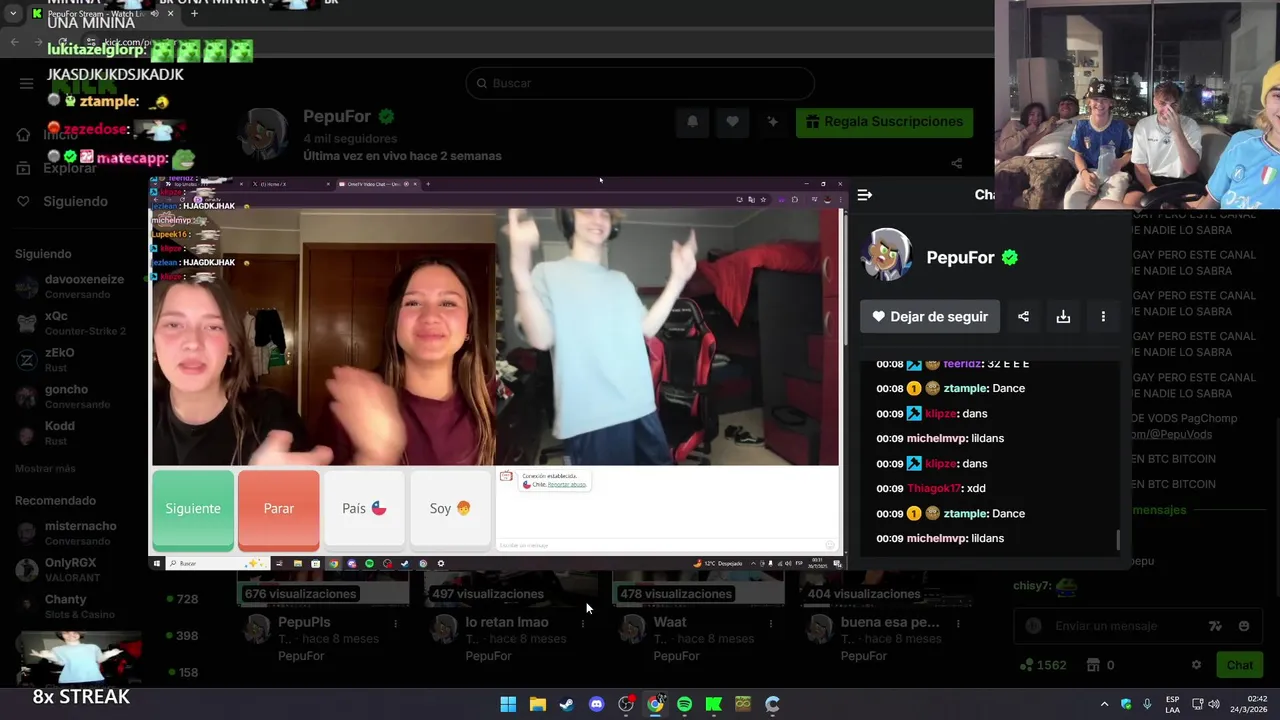
Task: Click Dejar de seguir on the PepuFor card
Action: pyautogui.click(x=930, y=317)
